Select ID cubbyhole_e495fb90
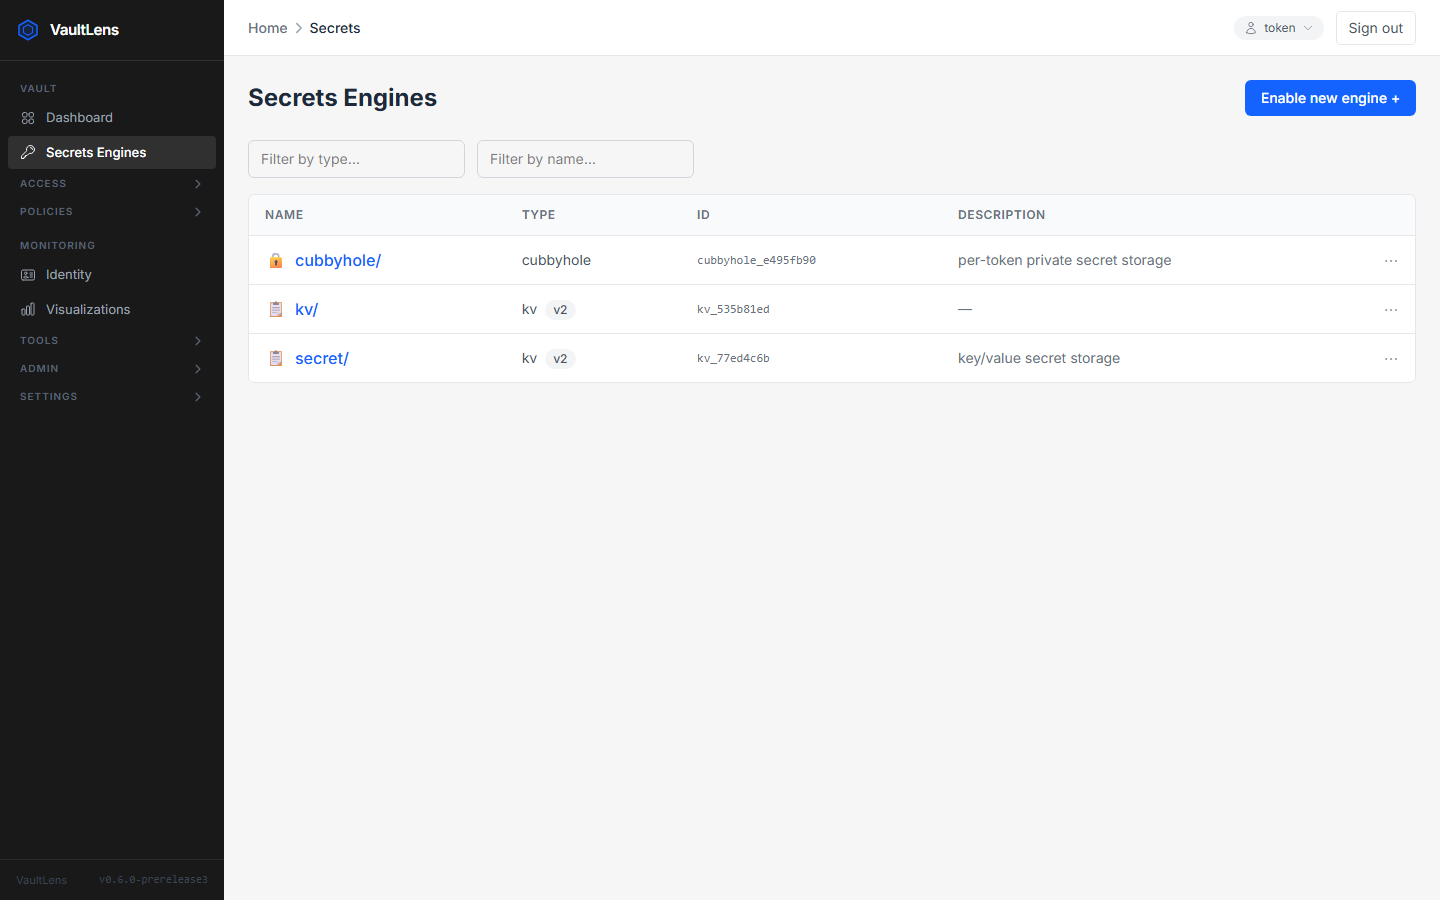The width and height of the screenshot is (1440, 900). [756, 261]
